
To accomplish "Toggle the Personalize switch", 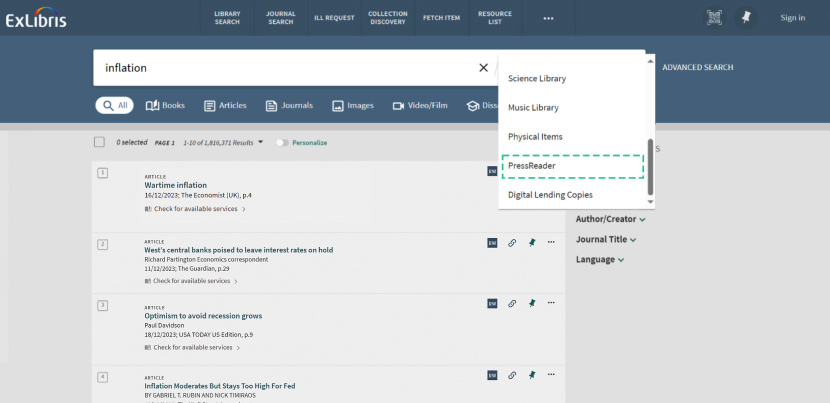I will [282, 143].
